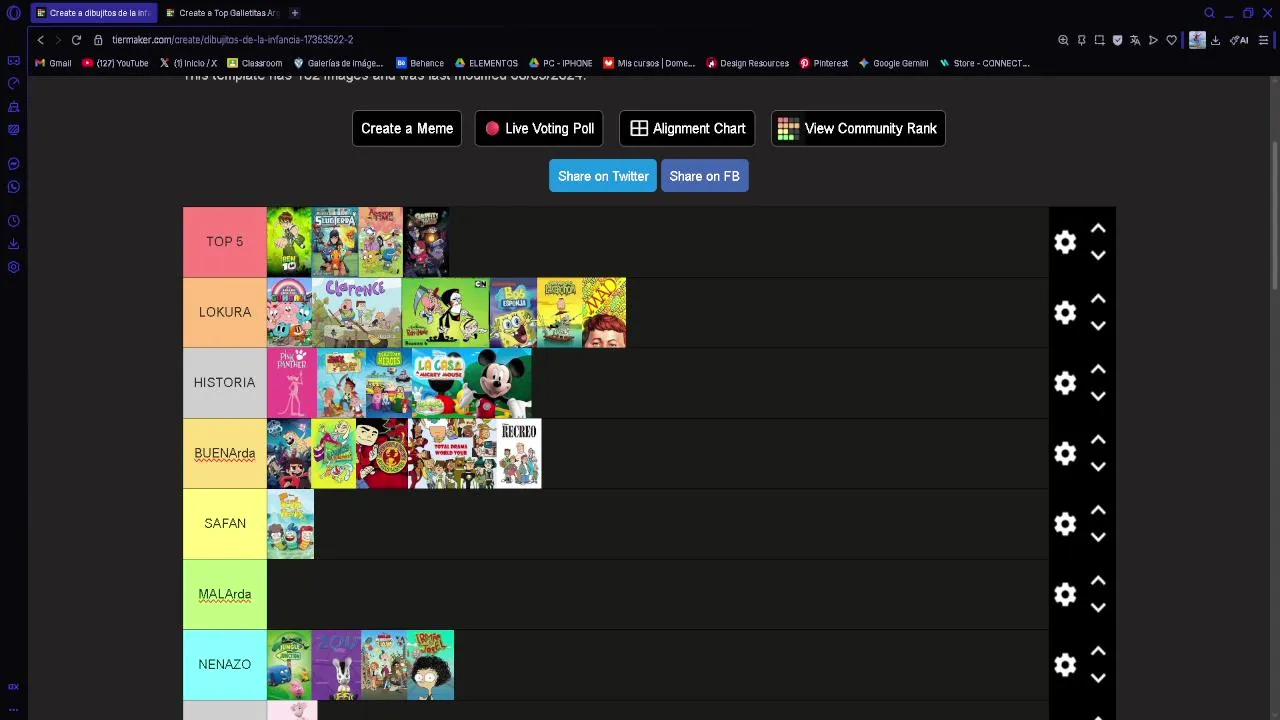
Task: Open History clock icon in sidebar
Action: pyautogui.click(x=14, y=221)
